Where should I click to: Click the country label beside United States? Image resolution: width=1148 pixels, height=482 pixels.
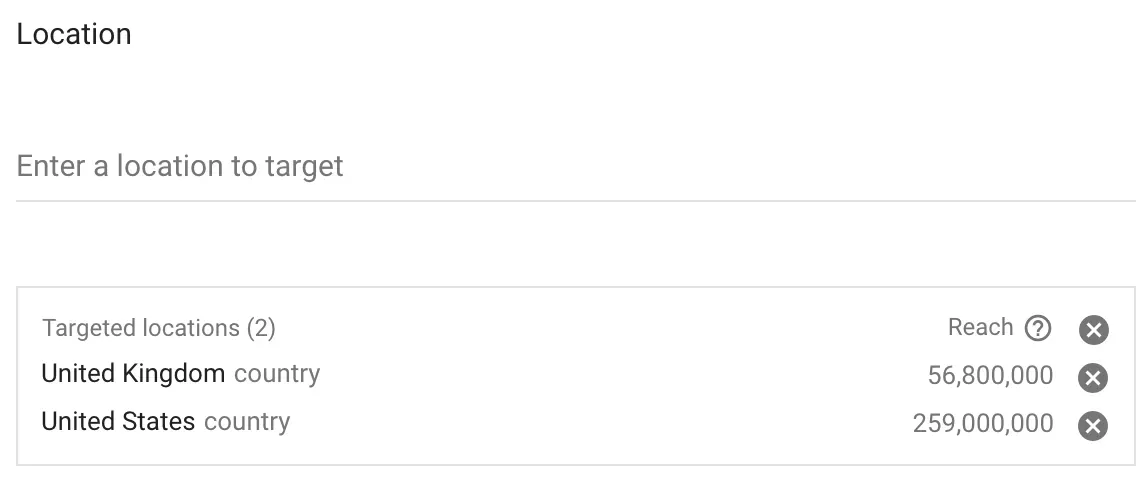click(x=247, y=422)
